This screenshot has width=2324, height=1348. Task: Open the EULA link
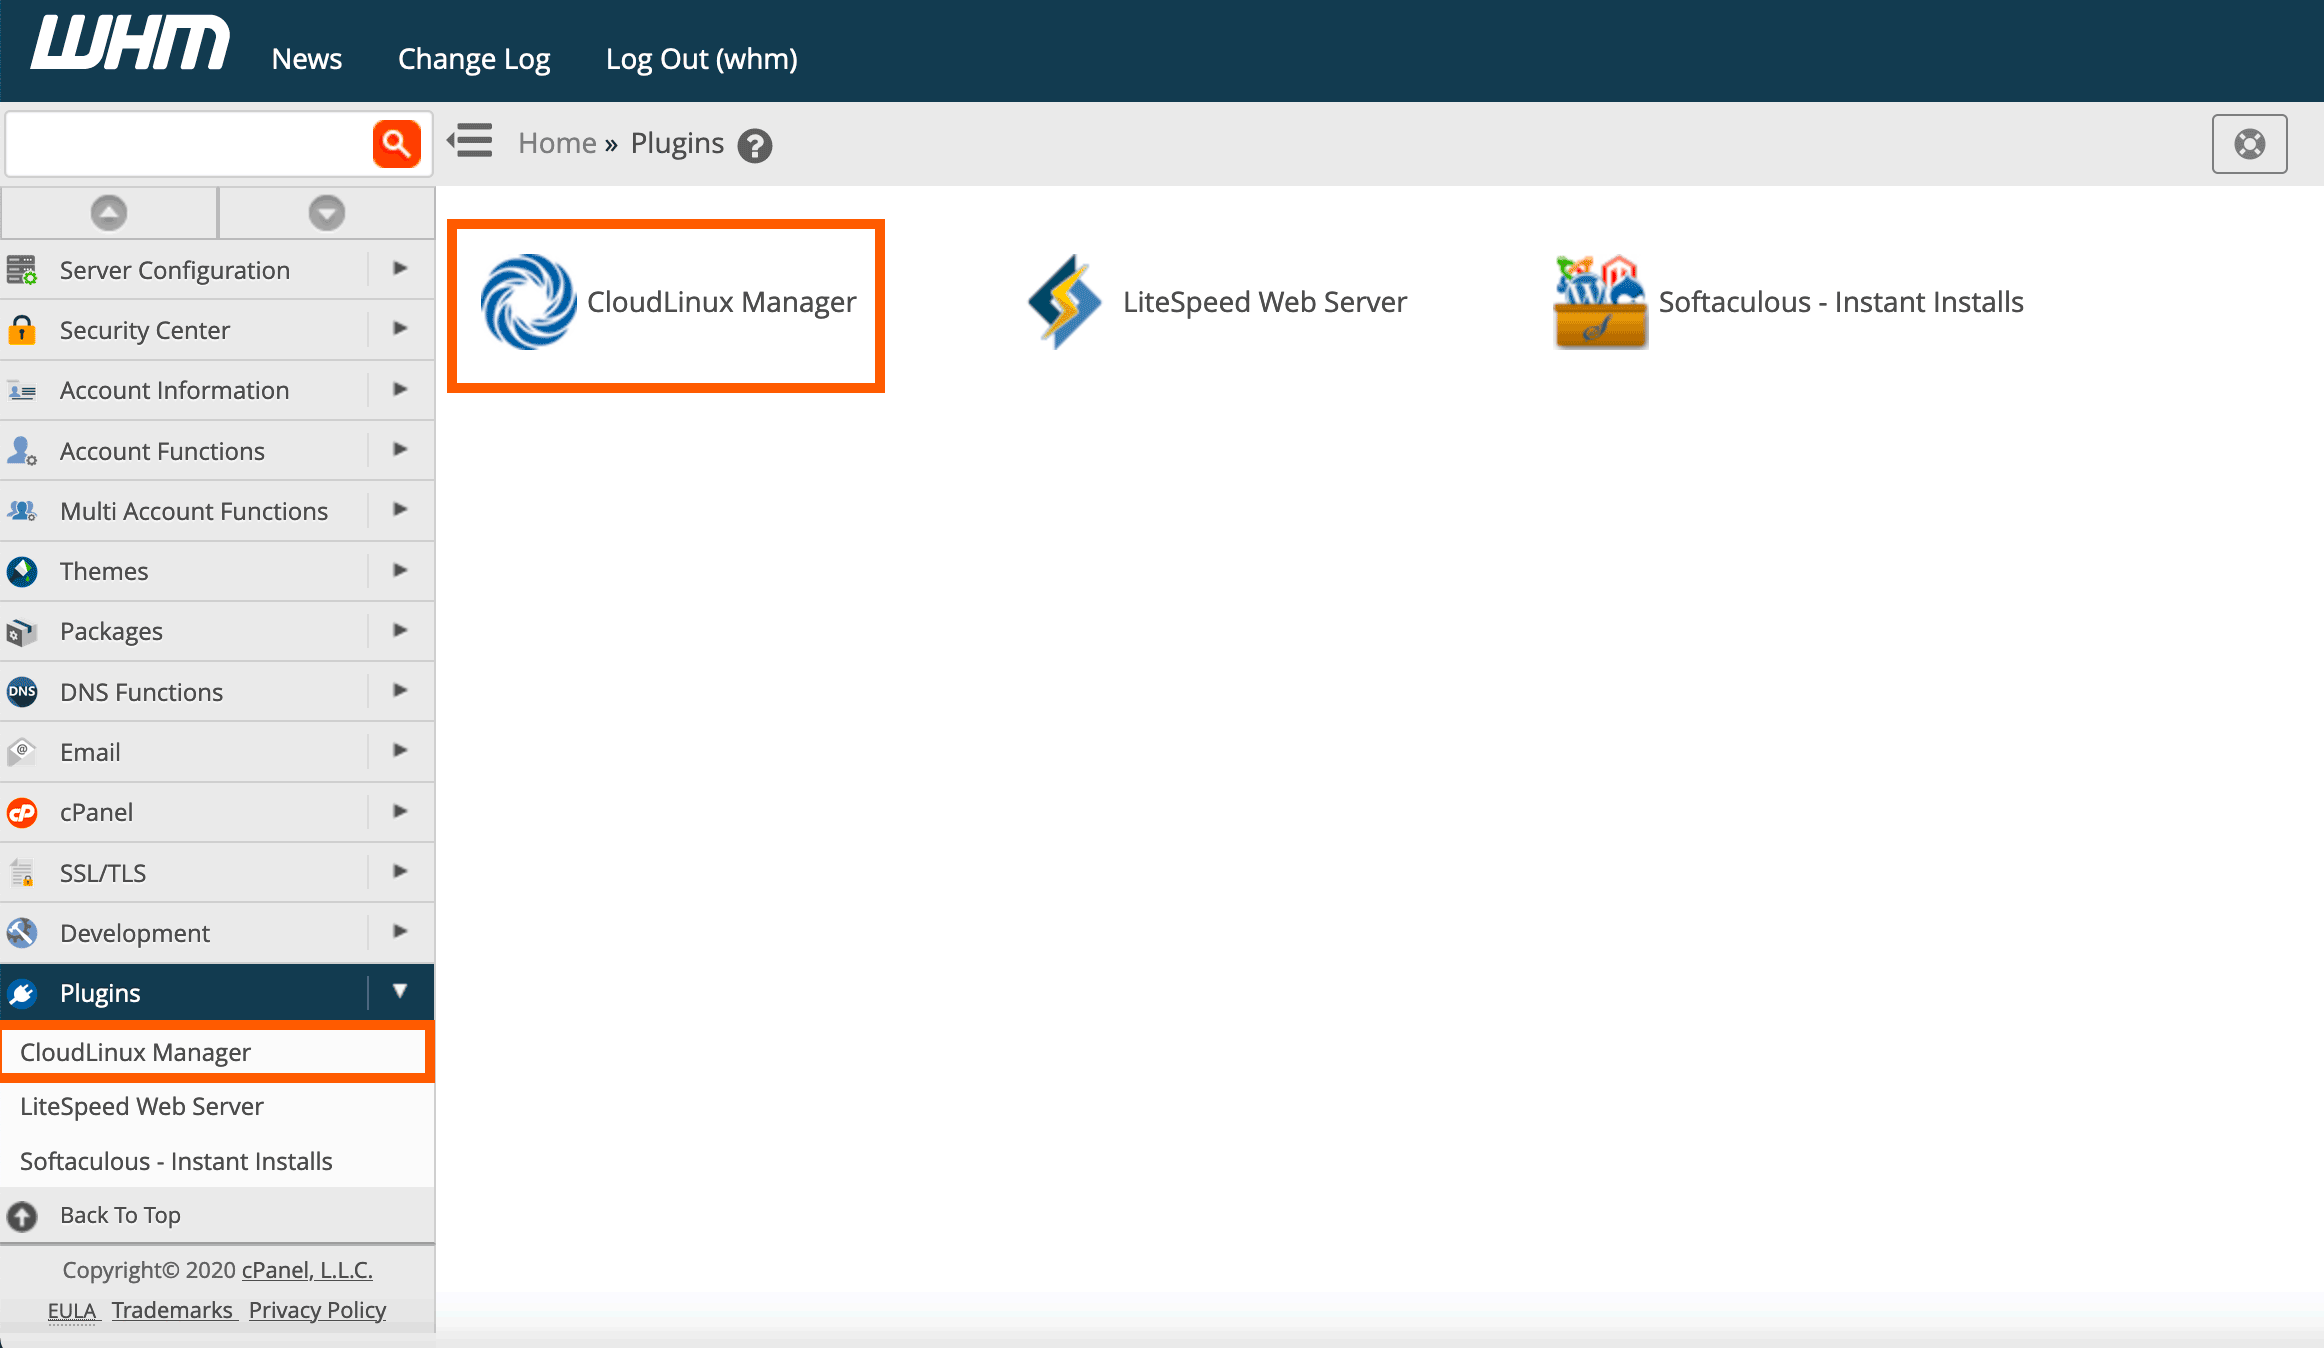[x=72, y=1310]
